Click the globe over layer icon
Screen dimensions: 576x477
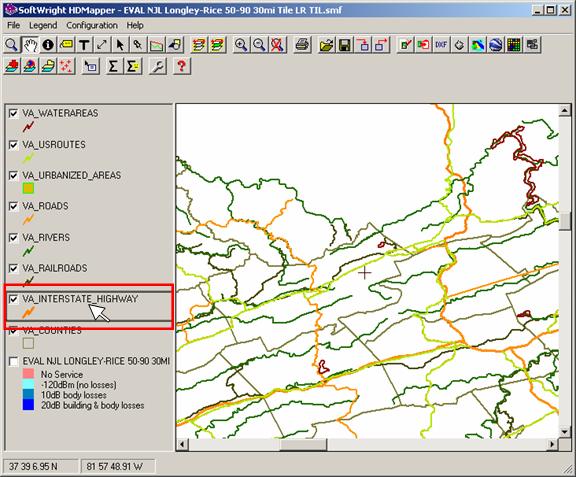30,66
